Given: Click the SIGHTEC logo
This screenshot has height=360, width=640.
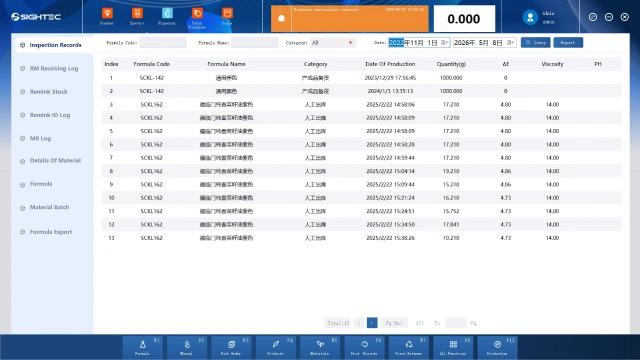Looking at the screenshot, I should click(36, 17).
